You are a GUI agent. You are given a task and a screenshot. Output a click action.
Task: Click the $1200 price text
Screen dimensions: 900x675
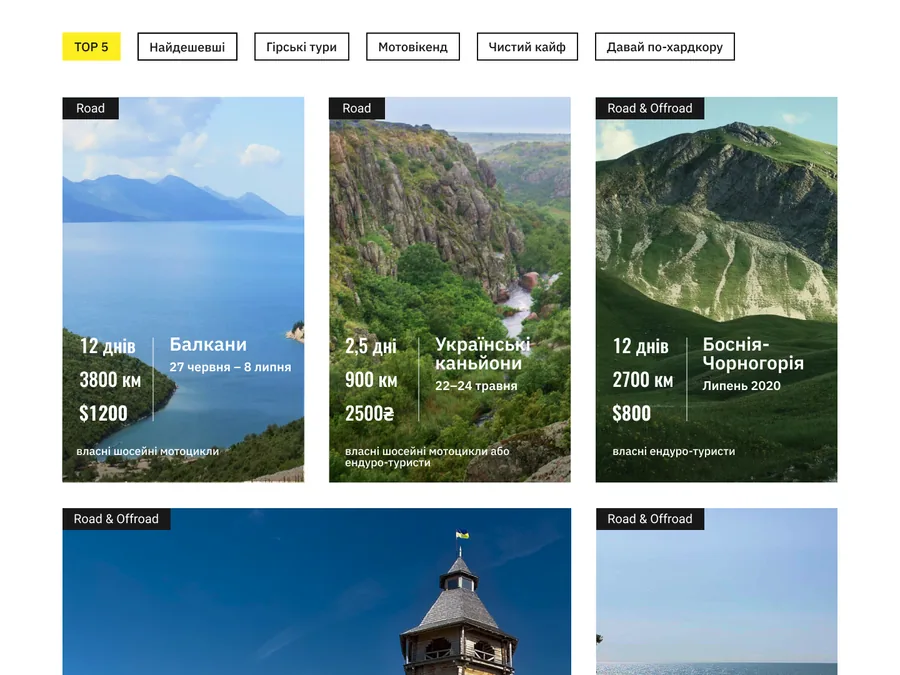103,413
